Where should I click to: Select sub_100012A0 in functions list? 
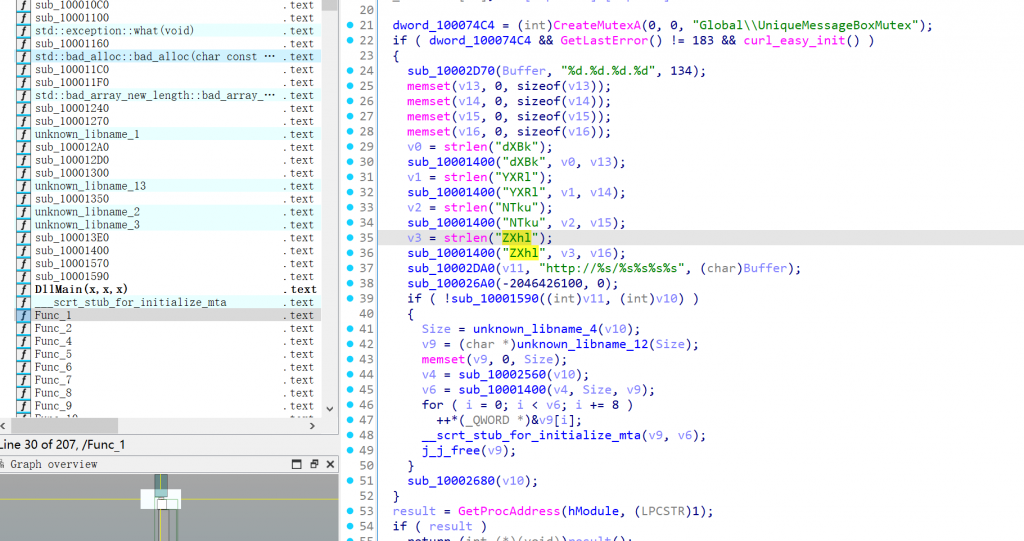pos(168,147)
